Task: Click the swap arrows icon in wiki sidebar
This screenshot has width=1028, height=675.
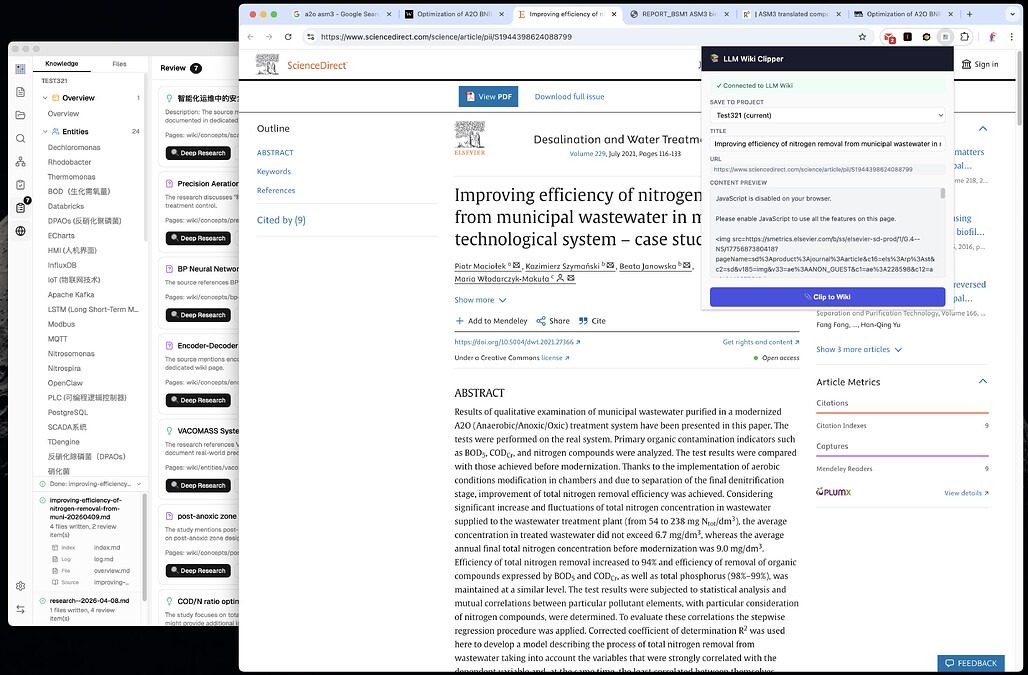Action: (20, 609)
